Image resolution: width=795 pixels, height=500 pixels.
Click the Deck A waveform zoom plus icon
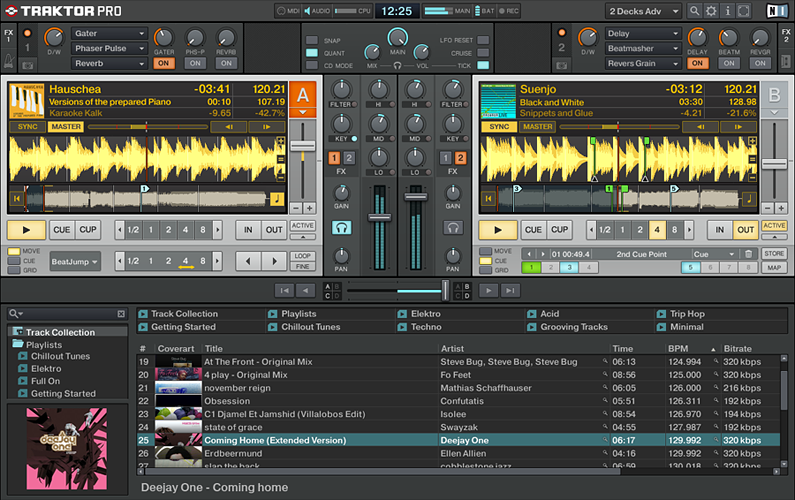[x=280, y=140]
